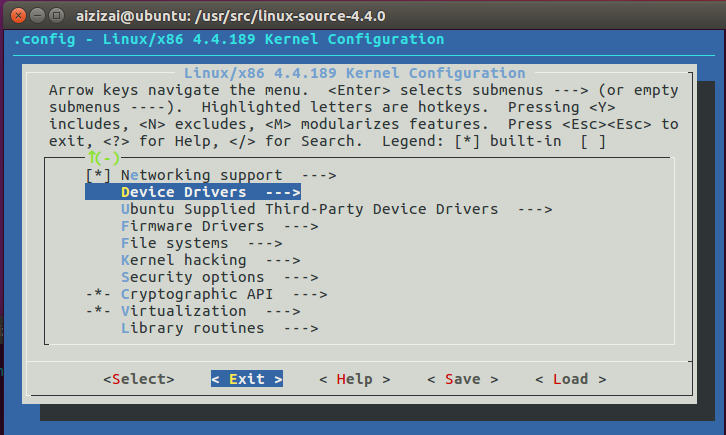Activate the < Exit > button
The width and height of the screenshot is (726, 435).
coord(247,379)
